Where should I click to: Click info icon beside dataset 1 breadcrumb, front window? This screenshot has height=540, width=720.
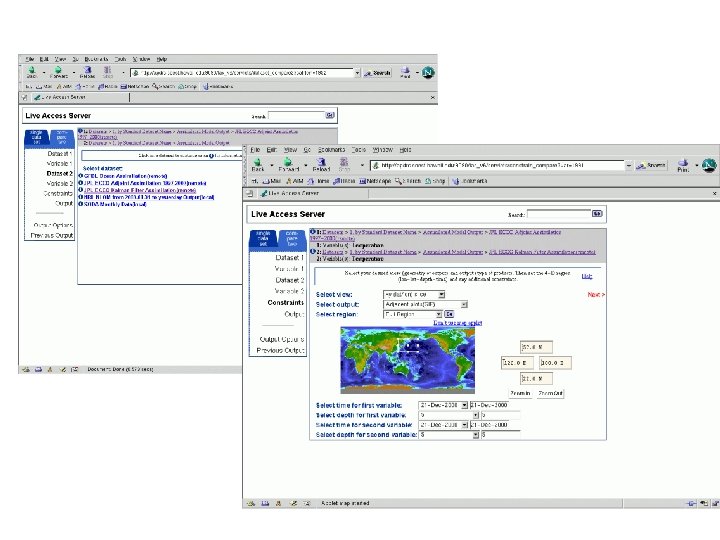pyautogui.click(x=313, y=232)
